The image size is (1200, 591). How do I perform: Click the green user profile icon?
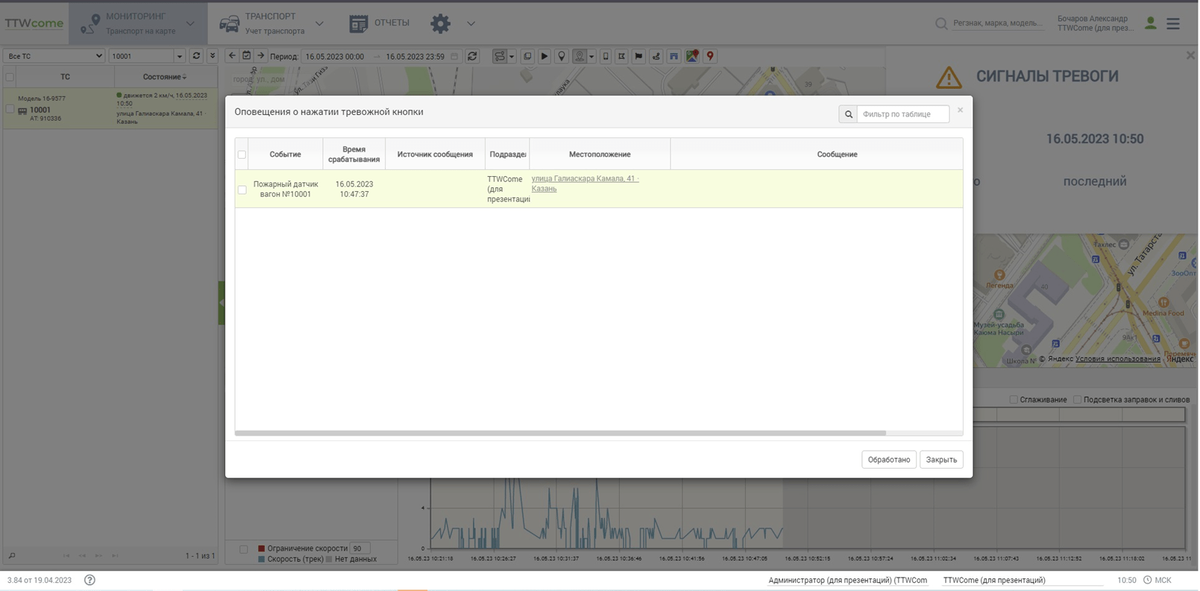(x=1151, y=22)
